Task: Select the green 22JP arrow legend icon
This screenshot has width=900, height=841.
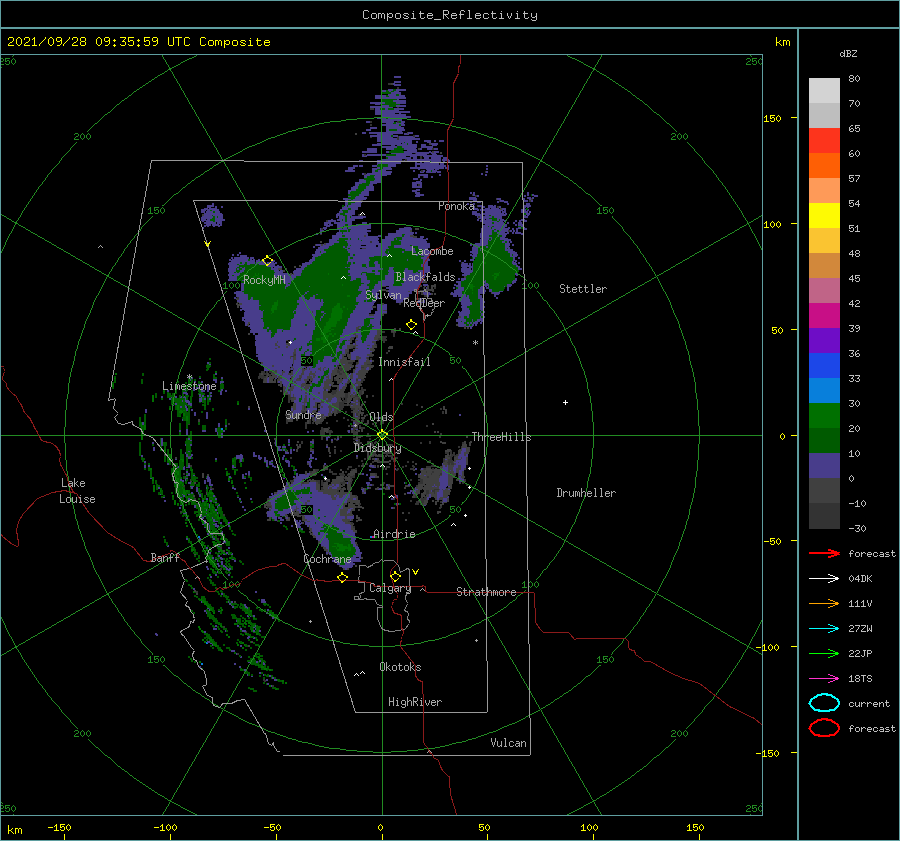Action: pyautogui.click(x=824, y=653)
